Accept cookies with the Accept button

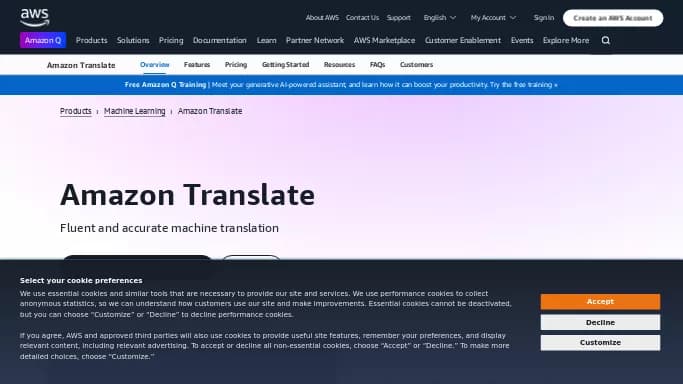coord(600,301)
